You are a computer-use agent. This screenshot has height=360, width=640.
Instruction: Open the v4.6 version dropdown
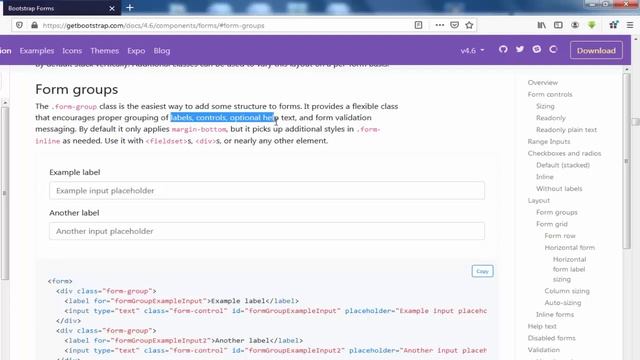(472, 51)
